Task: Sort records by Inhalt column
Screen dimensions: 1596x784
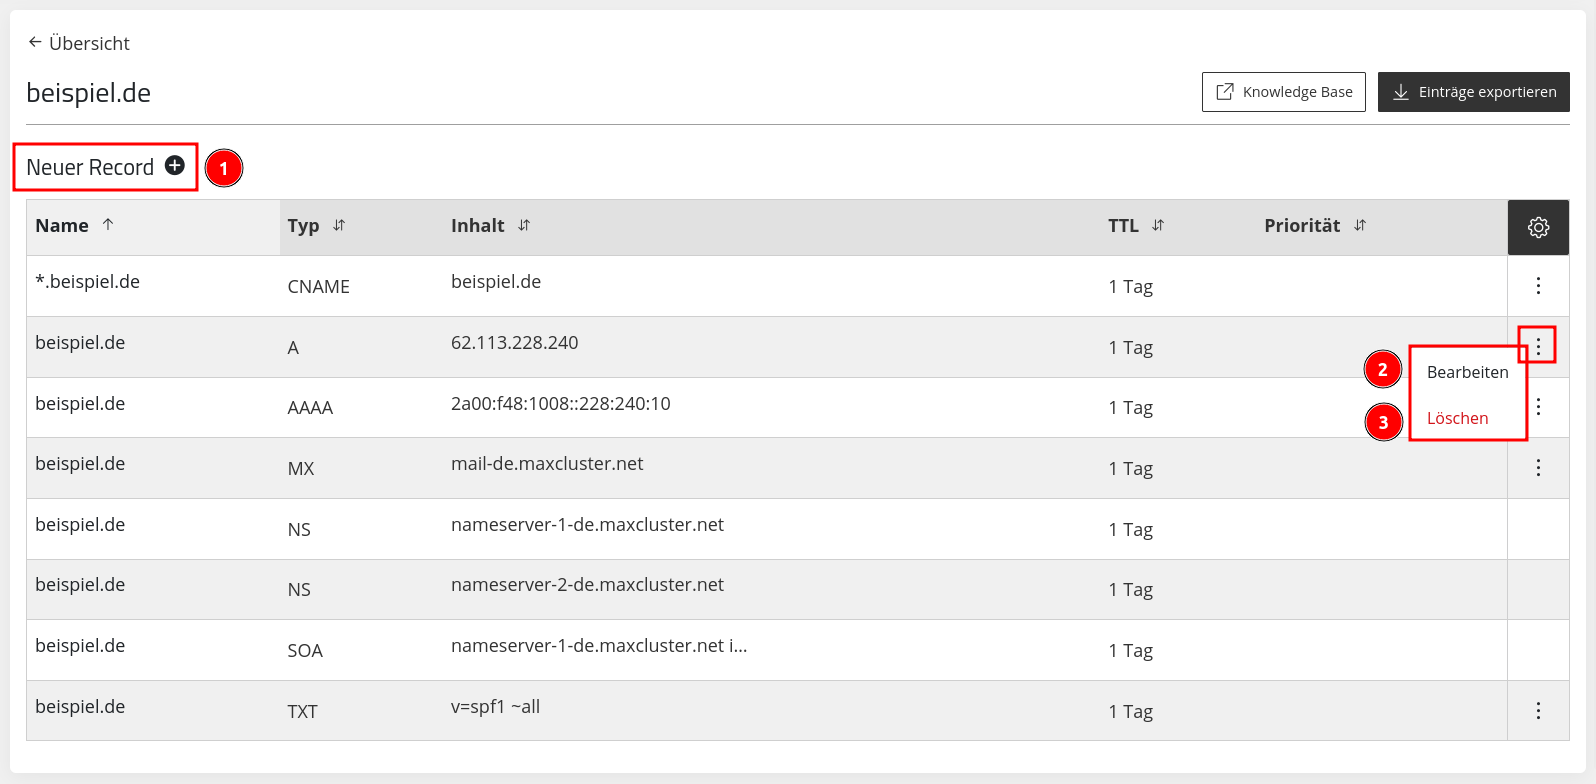Action: click(524, 225)
